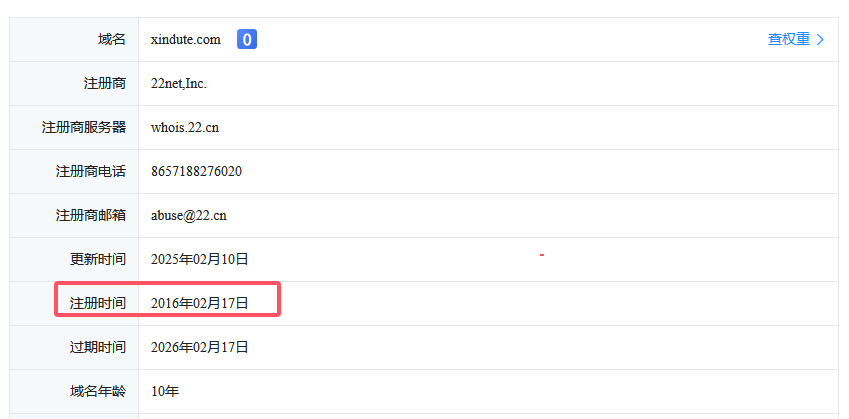Click the blue weight badge showing 0

247,40
